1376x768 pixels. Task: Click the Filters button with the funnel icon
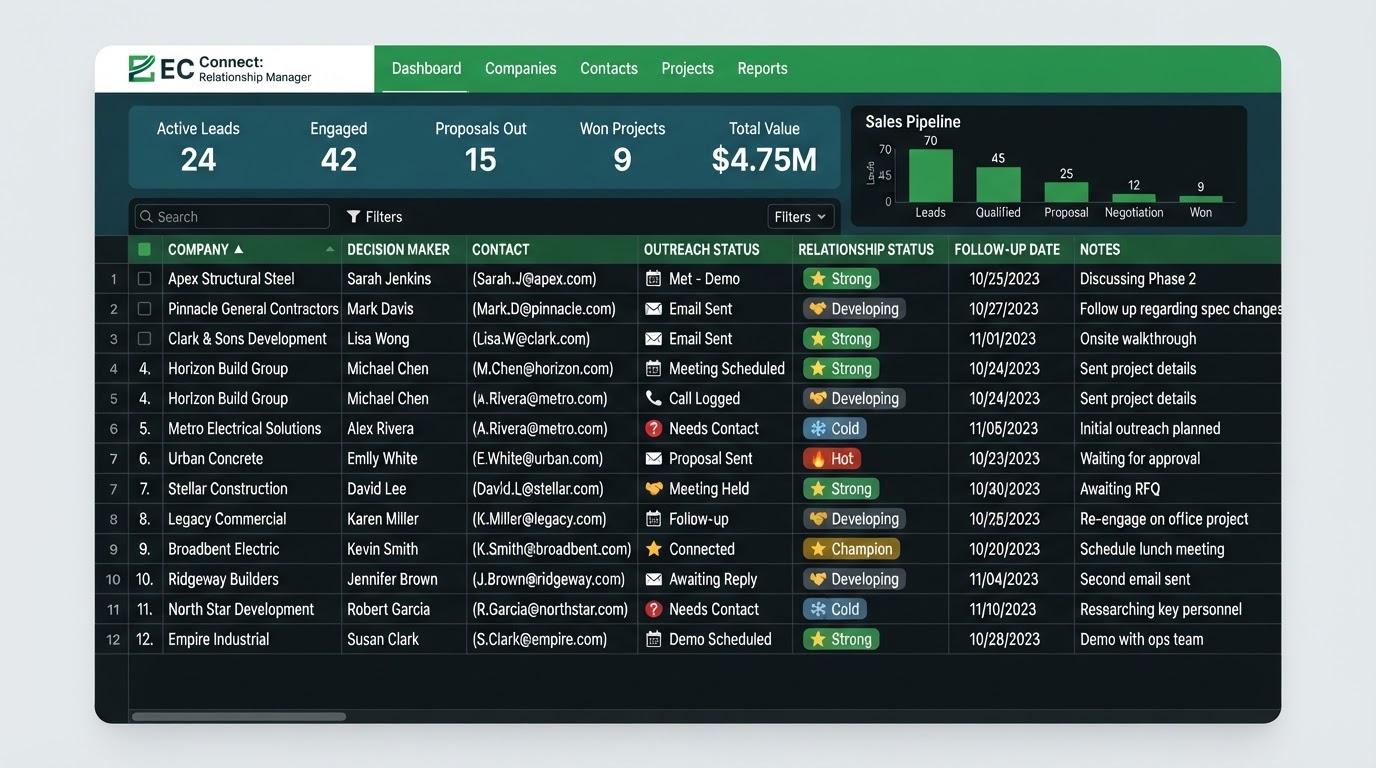coord(374,217)
